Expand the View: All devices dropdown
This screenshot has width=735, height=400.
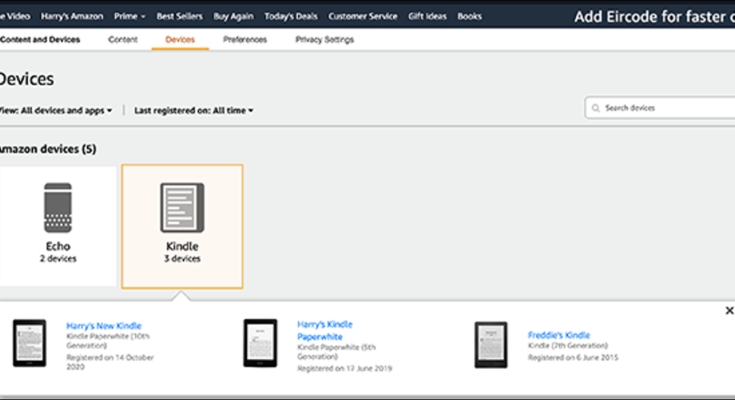(58, 110)
